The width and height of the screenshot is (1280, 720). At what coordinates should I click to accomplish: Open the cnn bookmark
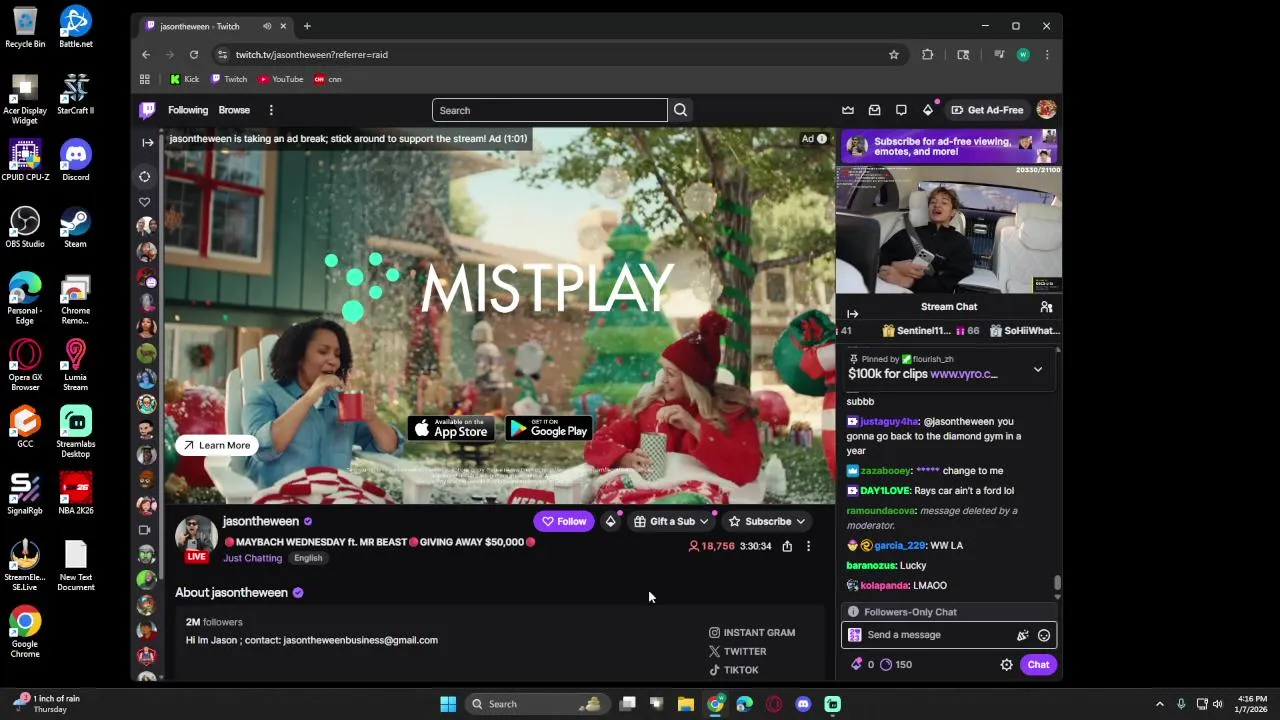click(328, 79)
